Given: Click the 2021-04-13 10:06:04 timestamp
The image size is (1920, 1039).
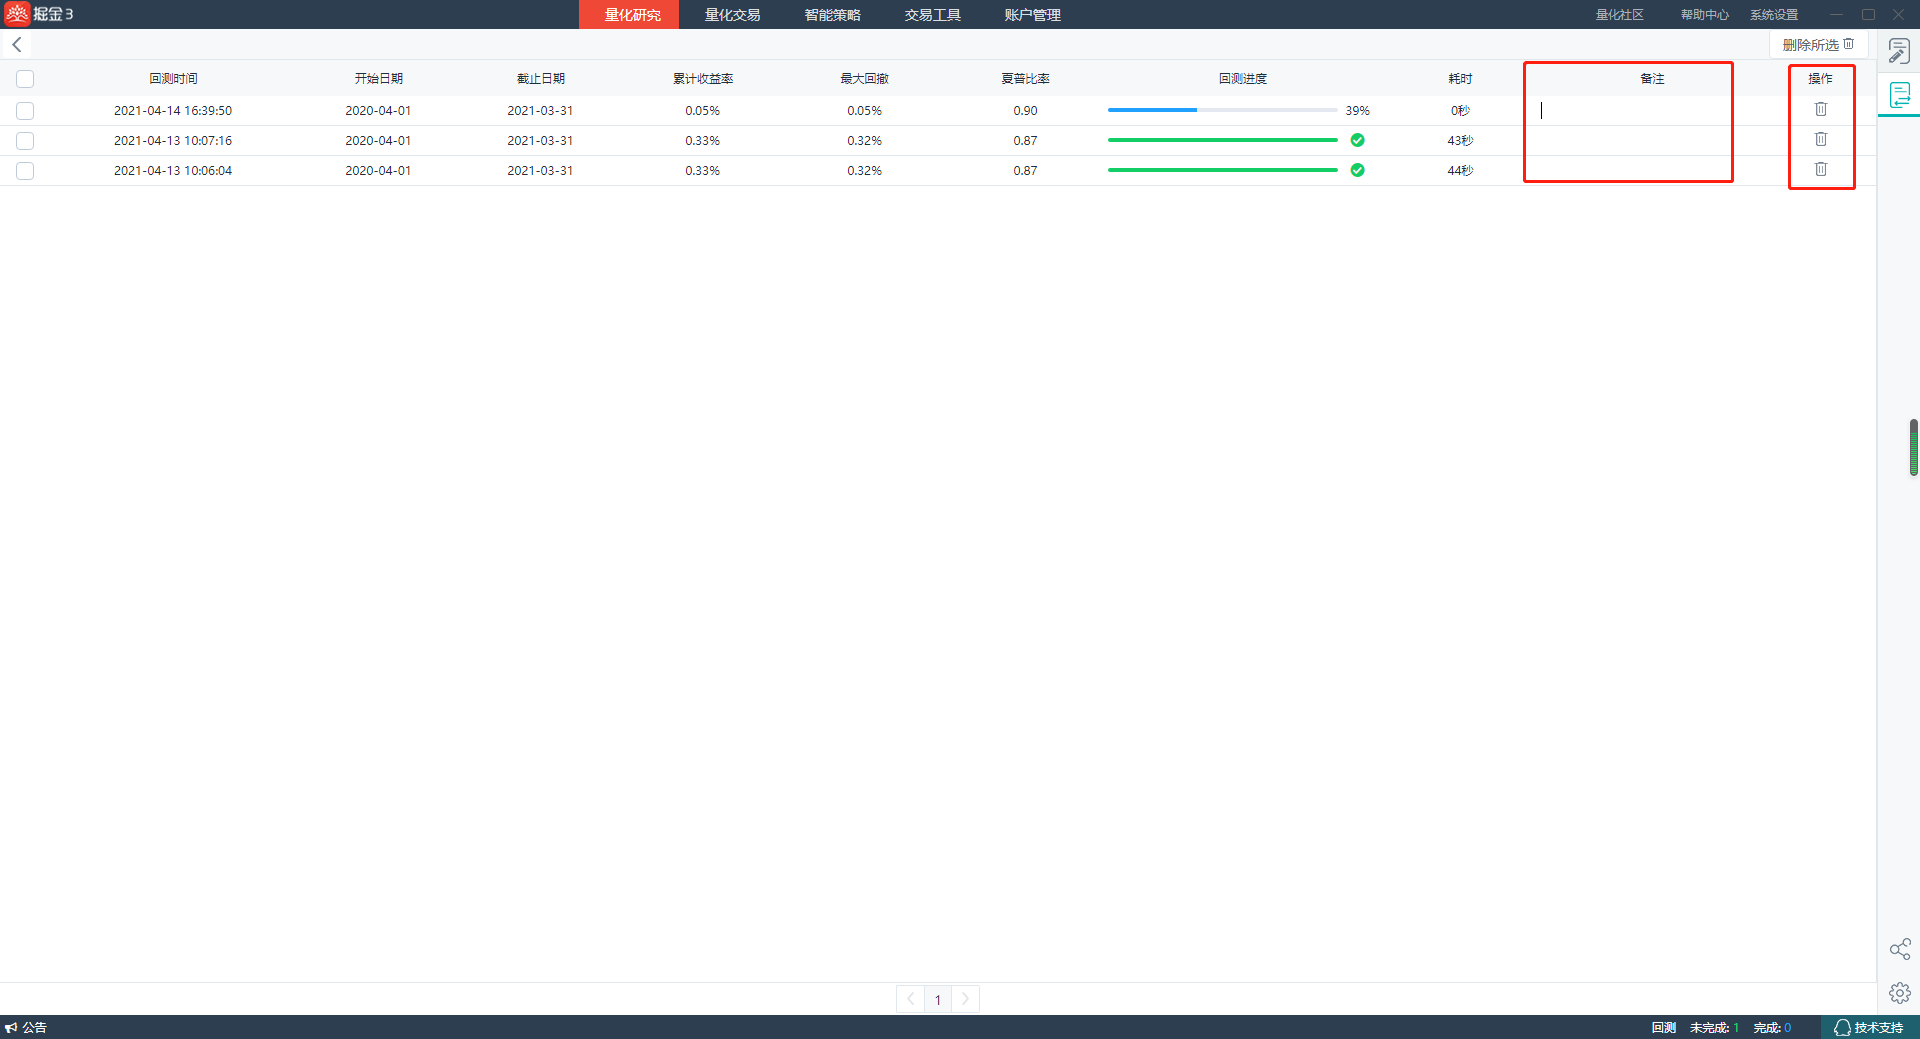Looking at the screenshot, I should (x=173, y=171).
